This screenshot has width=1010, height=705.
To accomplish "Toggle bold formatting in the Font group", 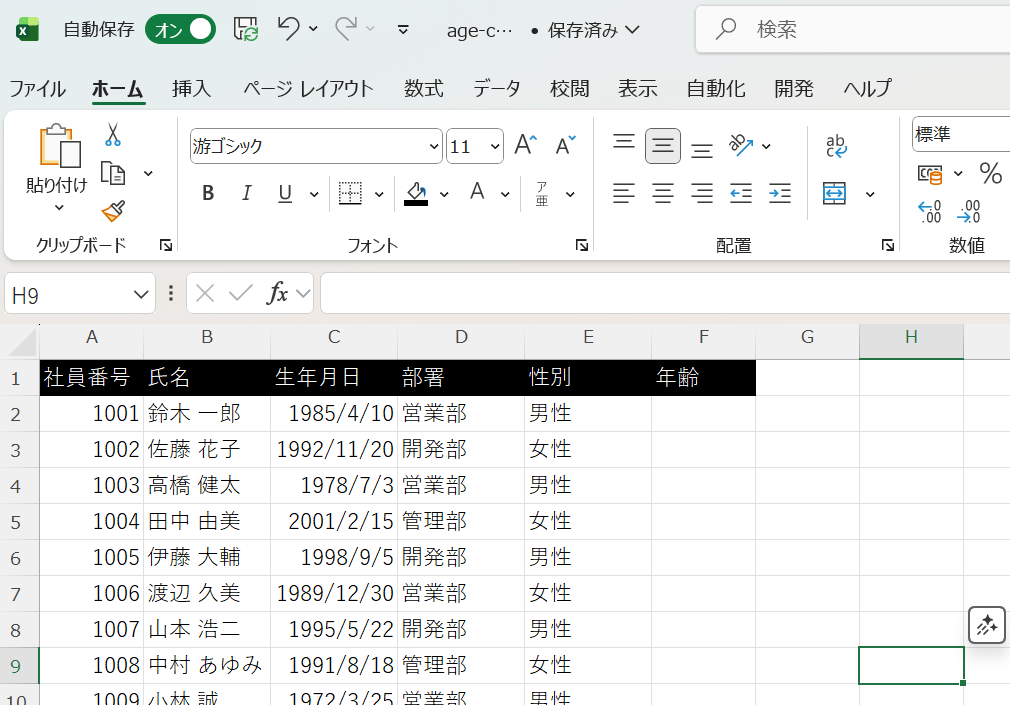I will pos(208,193).
